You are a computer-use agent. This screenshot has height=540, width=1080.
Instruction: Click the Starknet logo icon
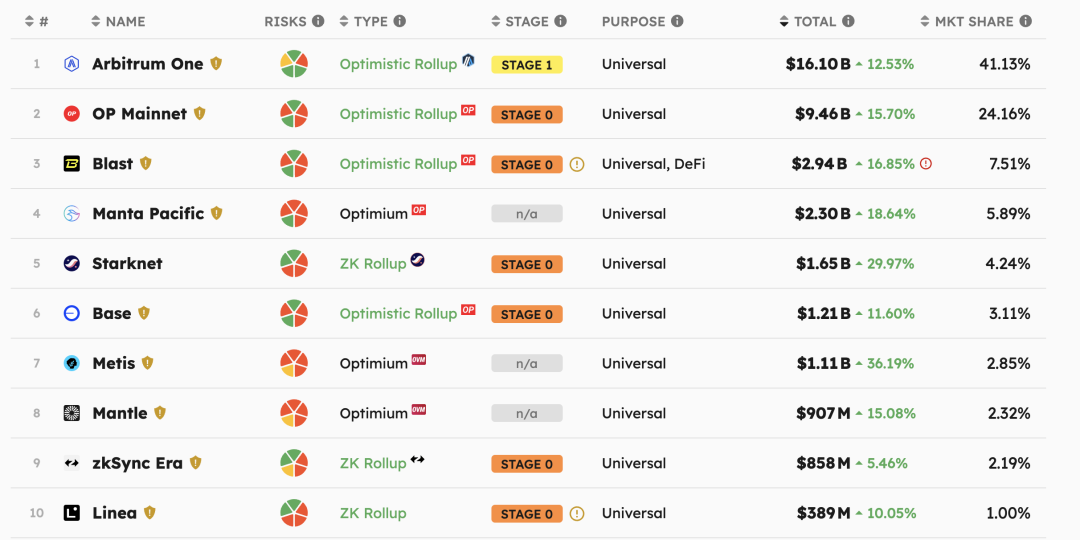72,263
